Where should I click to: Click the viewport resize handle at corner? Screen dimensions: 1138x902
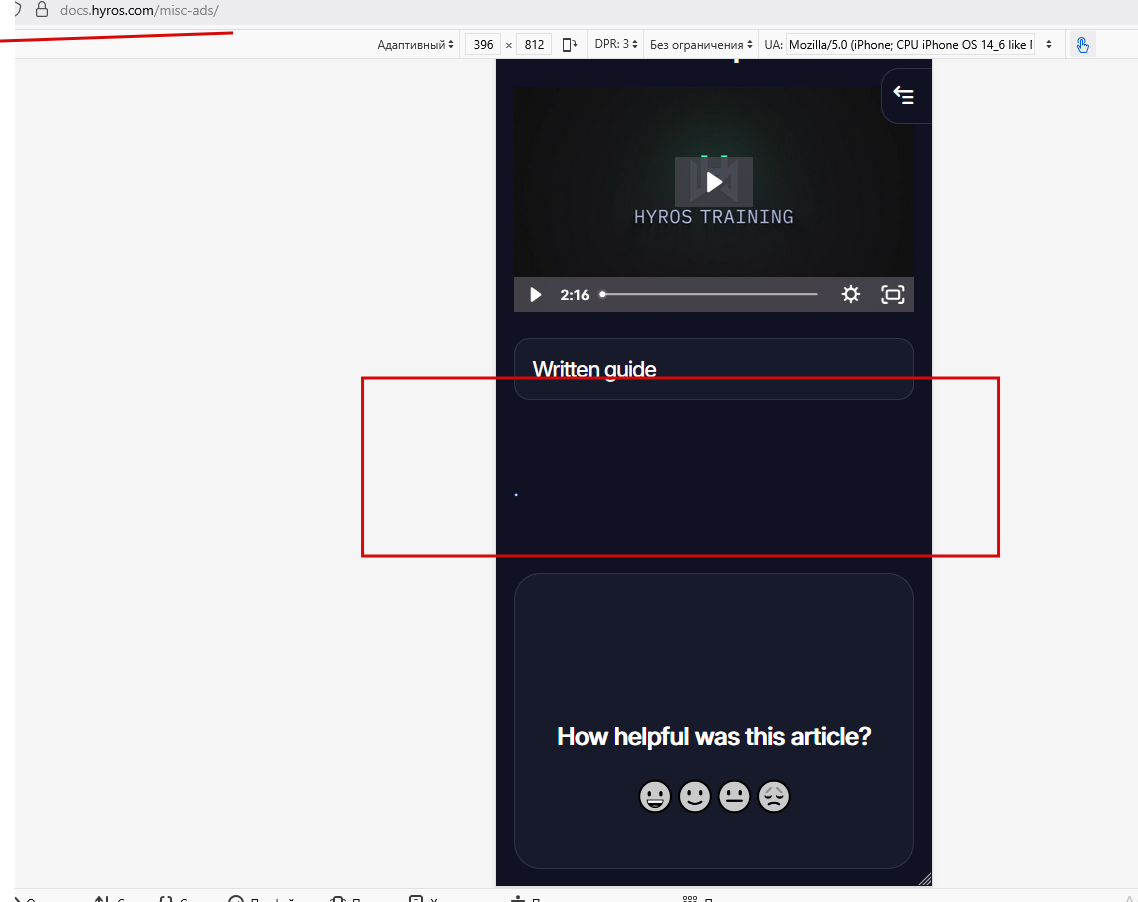pos(925,879)
